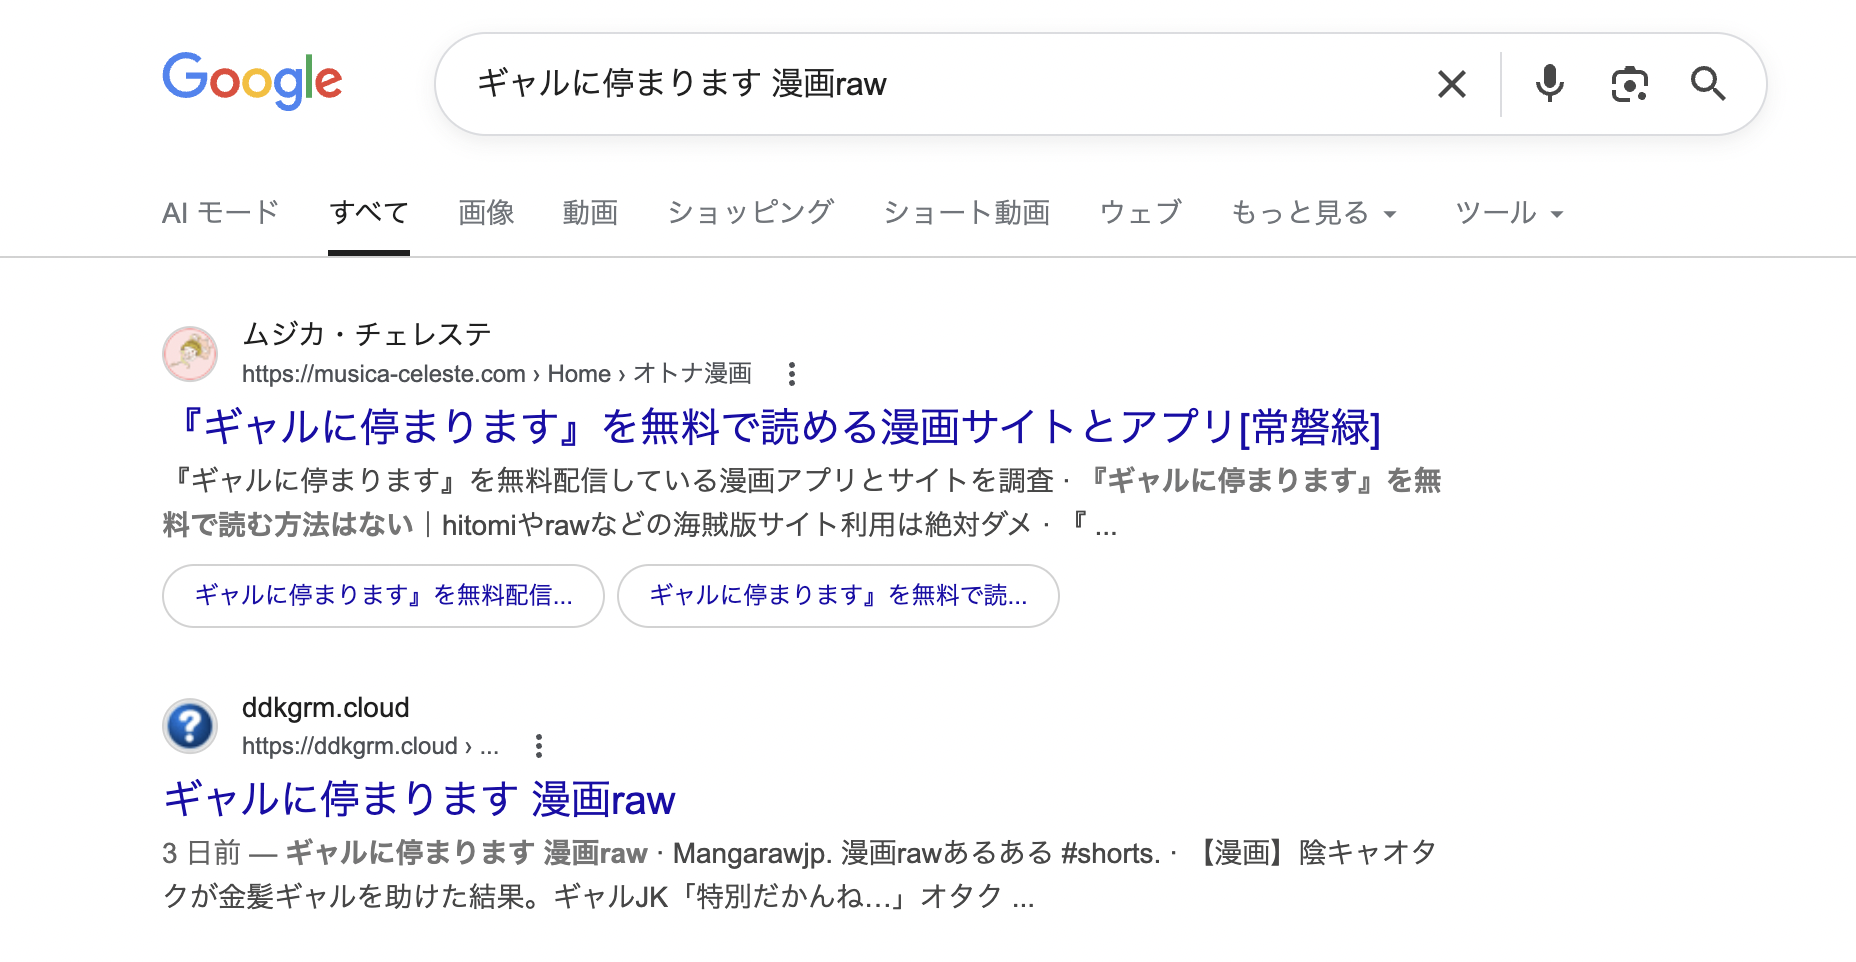
Task: Click the ムジカ・チェレステ site favicon
Action: coord(190,354)
